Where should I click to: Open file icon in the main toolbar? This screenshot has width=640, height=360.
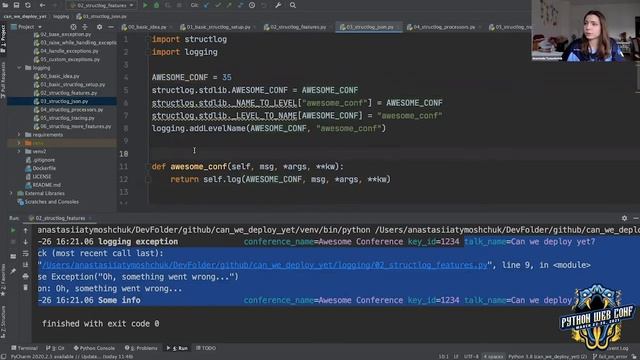tap(5, 5)
